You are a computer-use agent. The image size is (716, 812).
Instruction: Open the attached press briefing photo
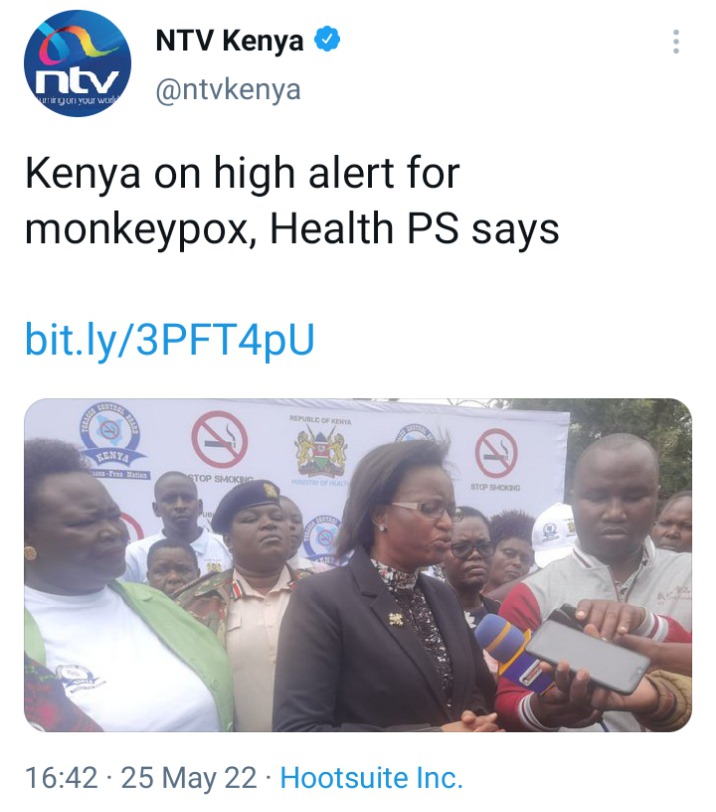pyautogui.click(x=358, y=564)
